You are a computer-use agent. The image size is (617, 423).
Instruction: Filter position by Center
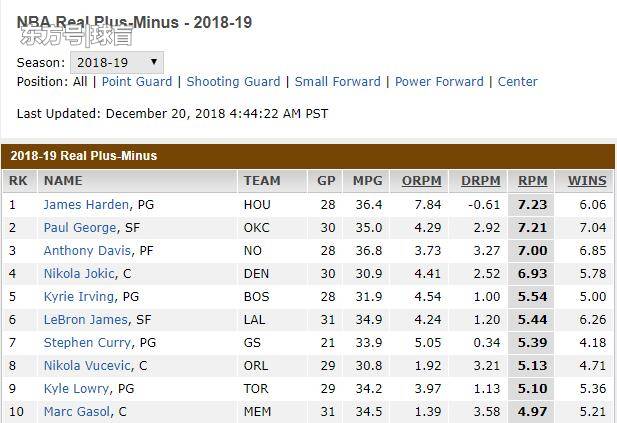click(517, 82)
